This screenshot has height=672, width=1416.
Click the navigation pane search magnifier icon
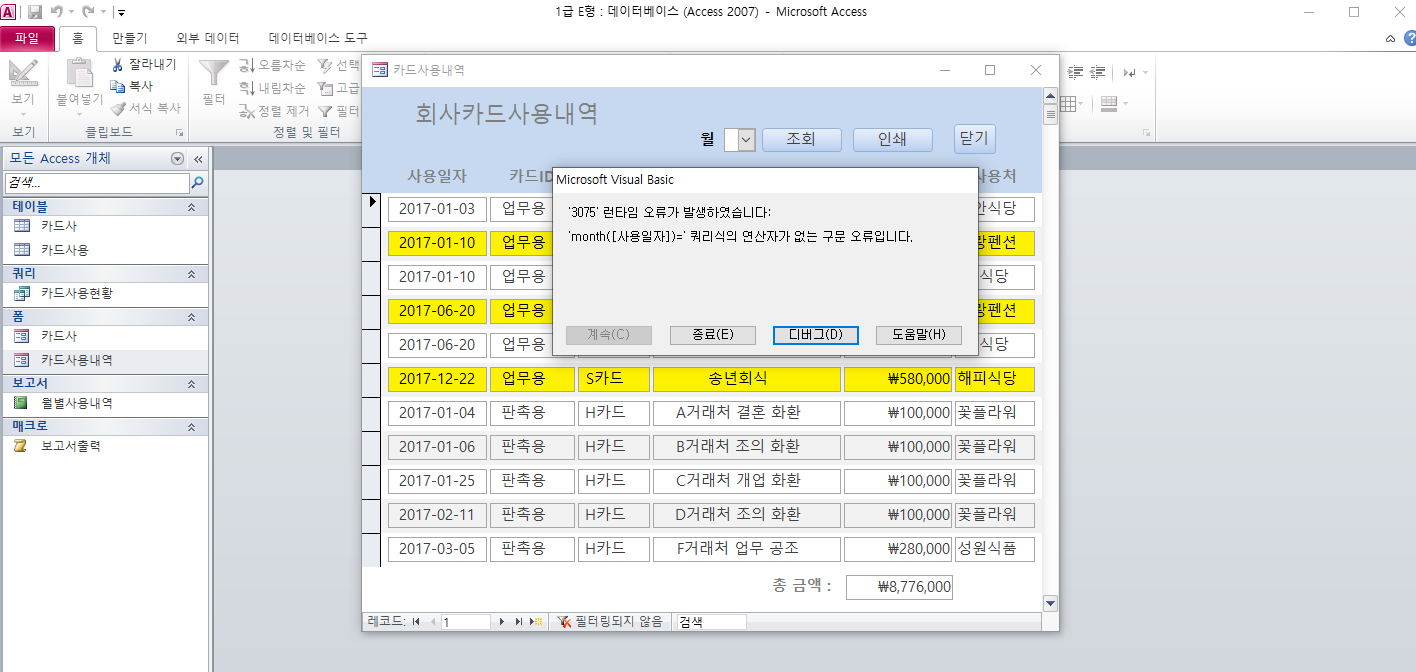pyautogui.click(x=198, y=183)
